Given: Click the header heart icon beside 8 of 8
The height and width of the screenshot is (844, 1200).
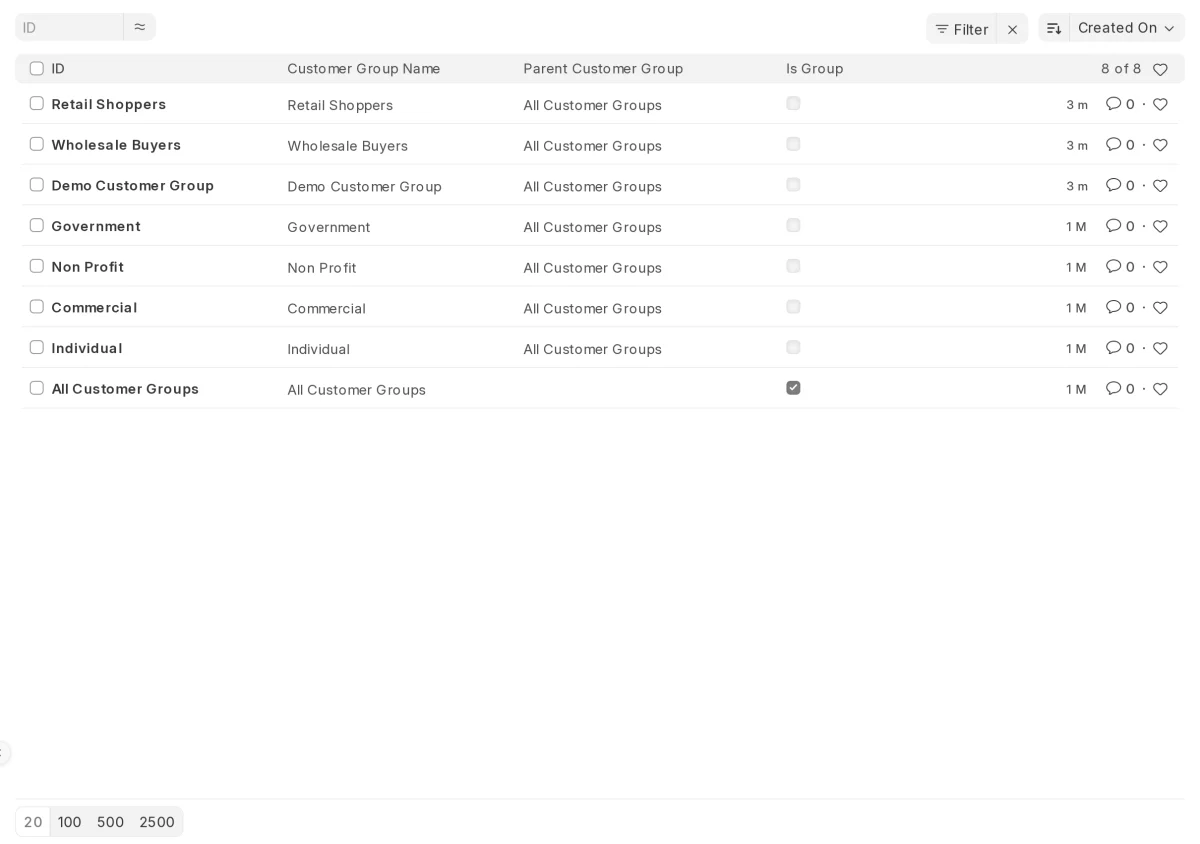Looking at the screenshot, I should 1160,69.
